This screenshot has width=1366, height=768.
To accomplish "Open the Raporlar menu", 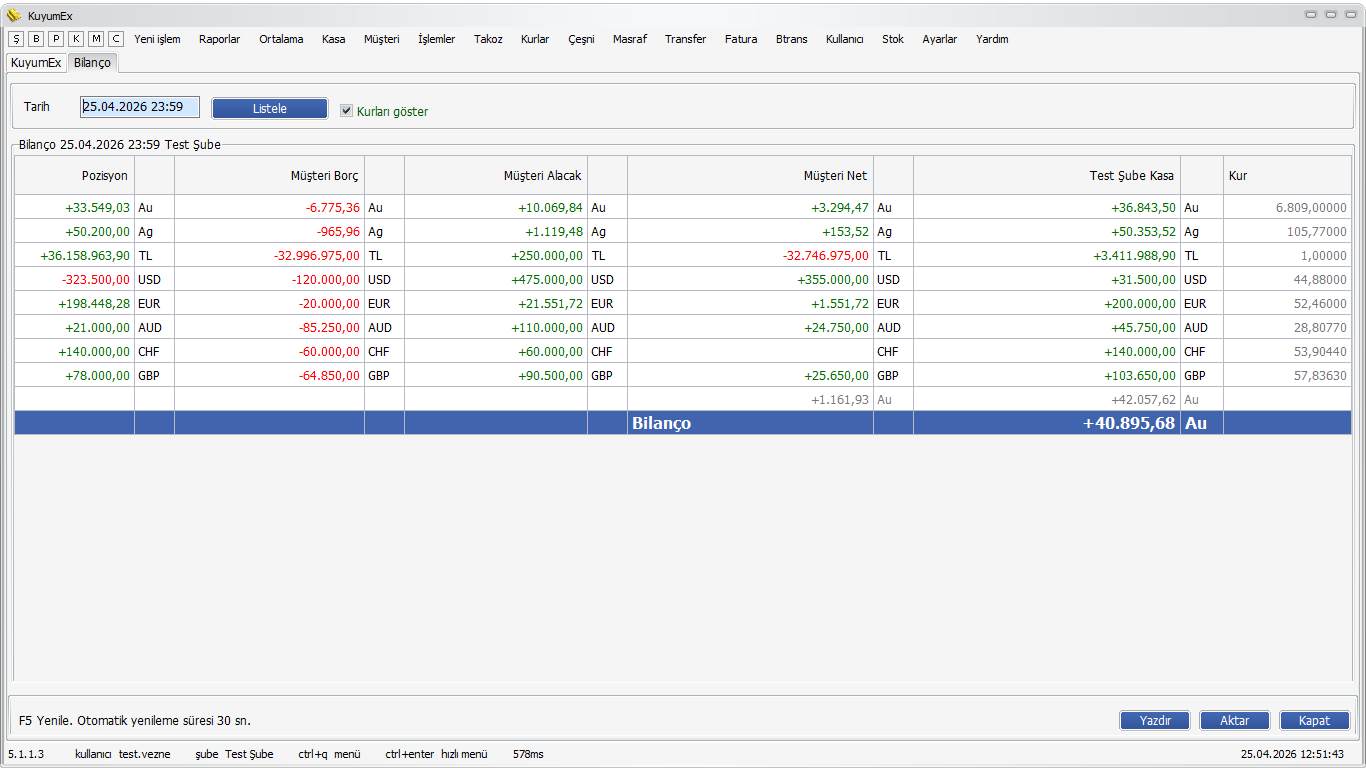I will pyautogui.click(x=219, y=39).
